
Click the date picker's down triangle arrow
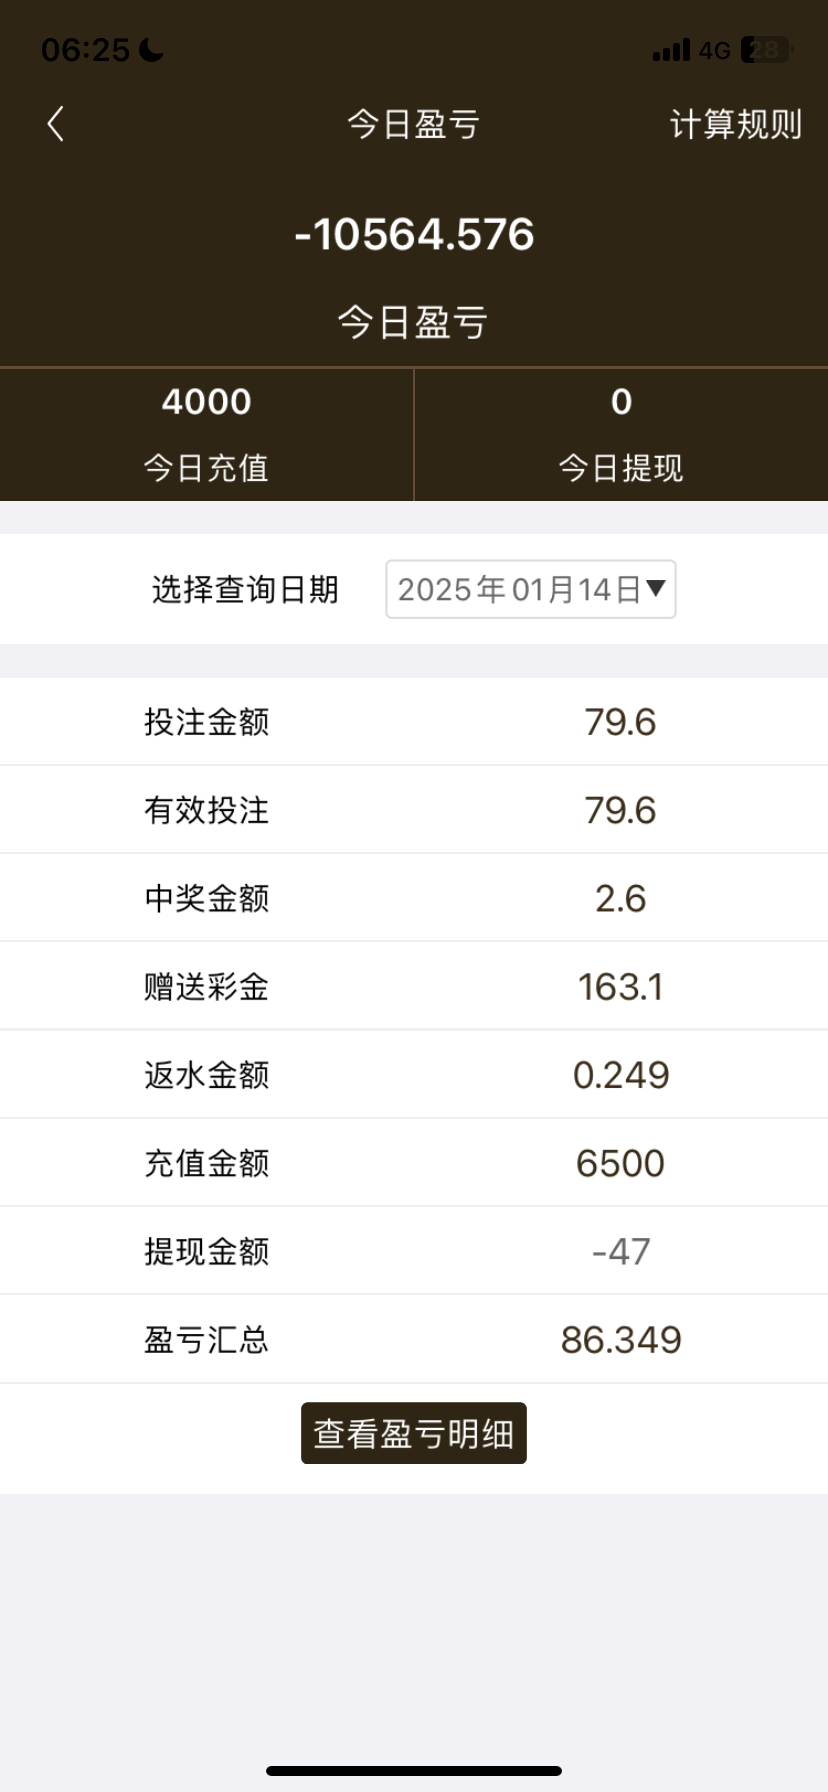coord(656,588)
